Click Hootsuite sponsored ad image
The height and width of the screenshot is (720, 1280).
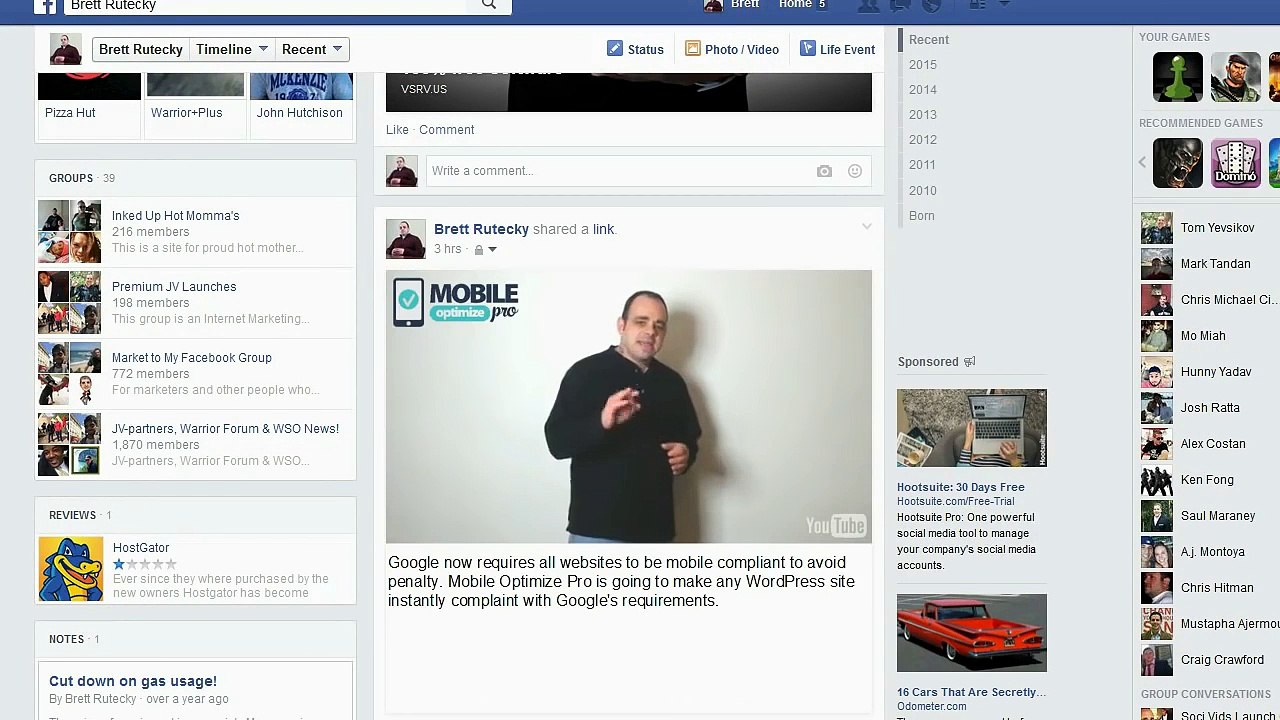[x=972, y=428]
